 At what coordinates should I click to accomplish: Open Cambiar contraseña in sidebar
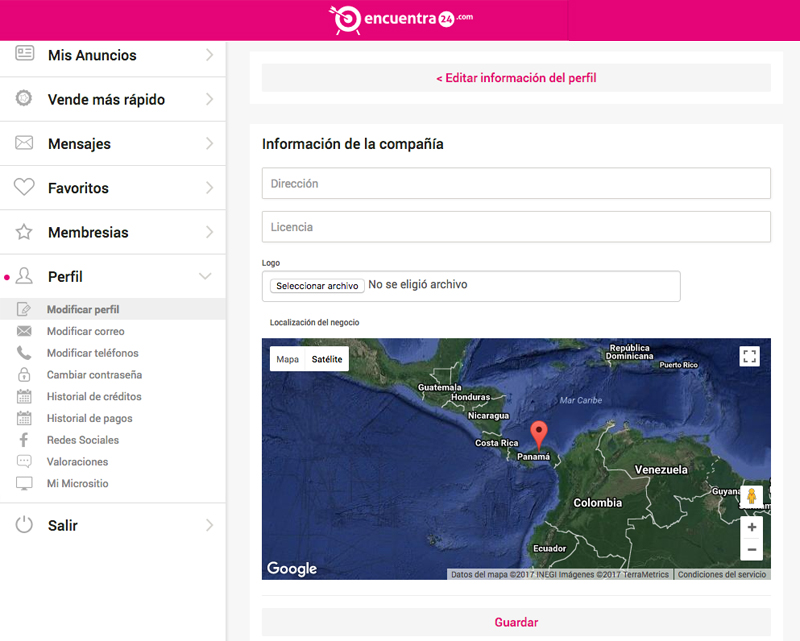(94, 375)
